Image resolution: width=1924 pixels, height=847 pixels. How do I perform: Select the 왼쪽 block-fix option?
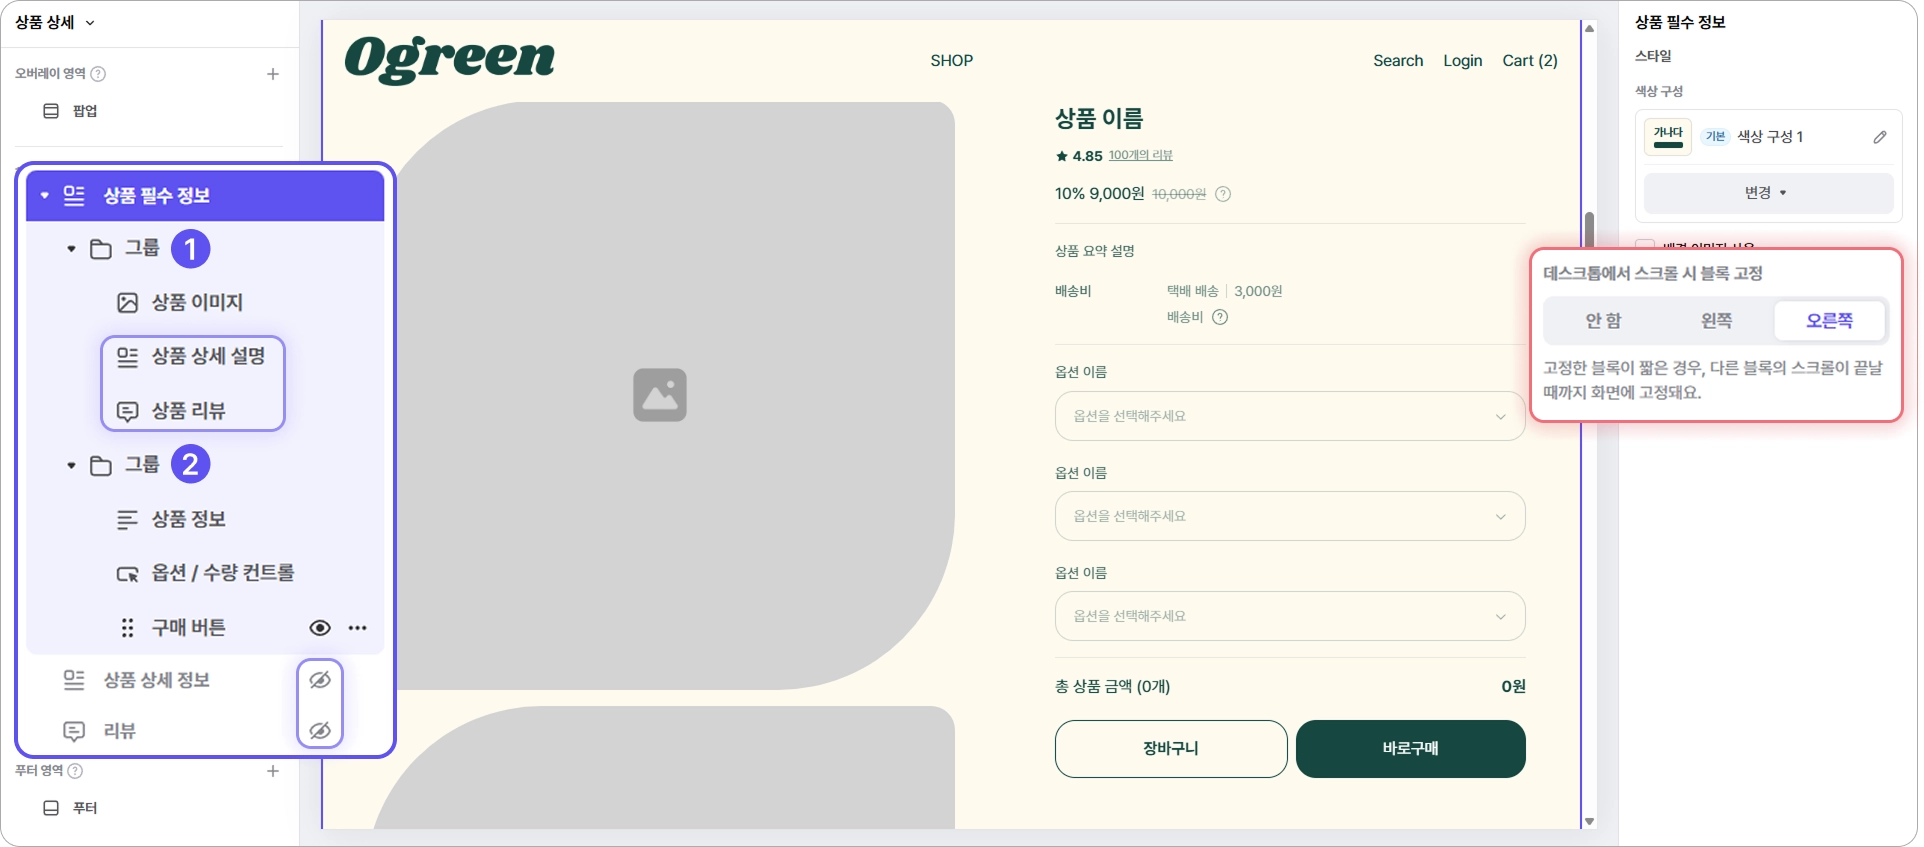[1716, 321]
